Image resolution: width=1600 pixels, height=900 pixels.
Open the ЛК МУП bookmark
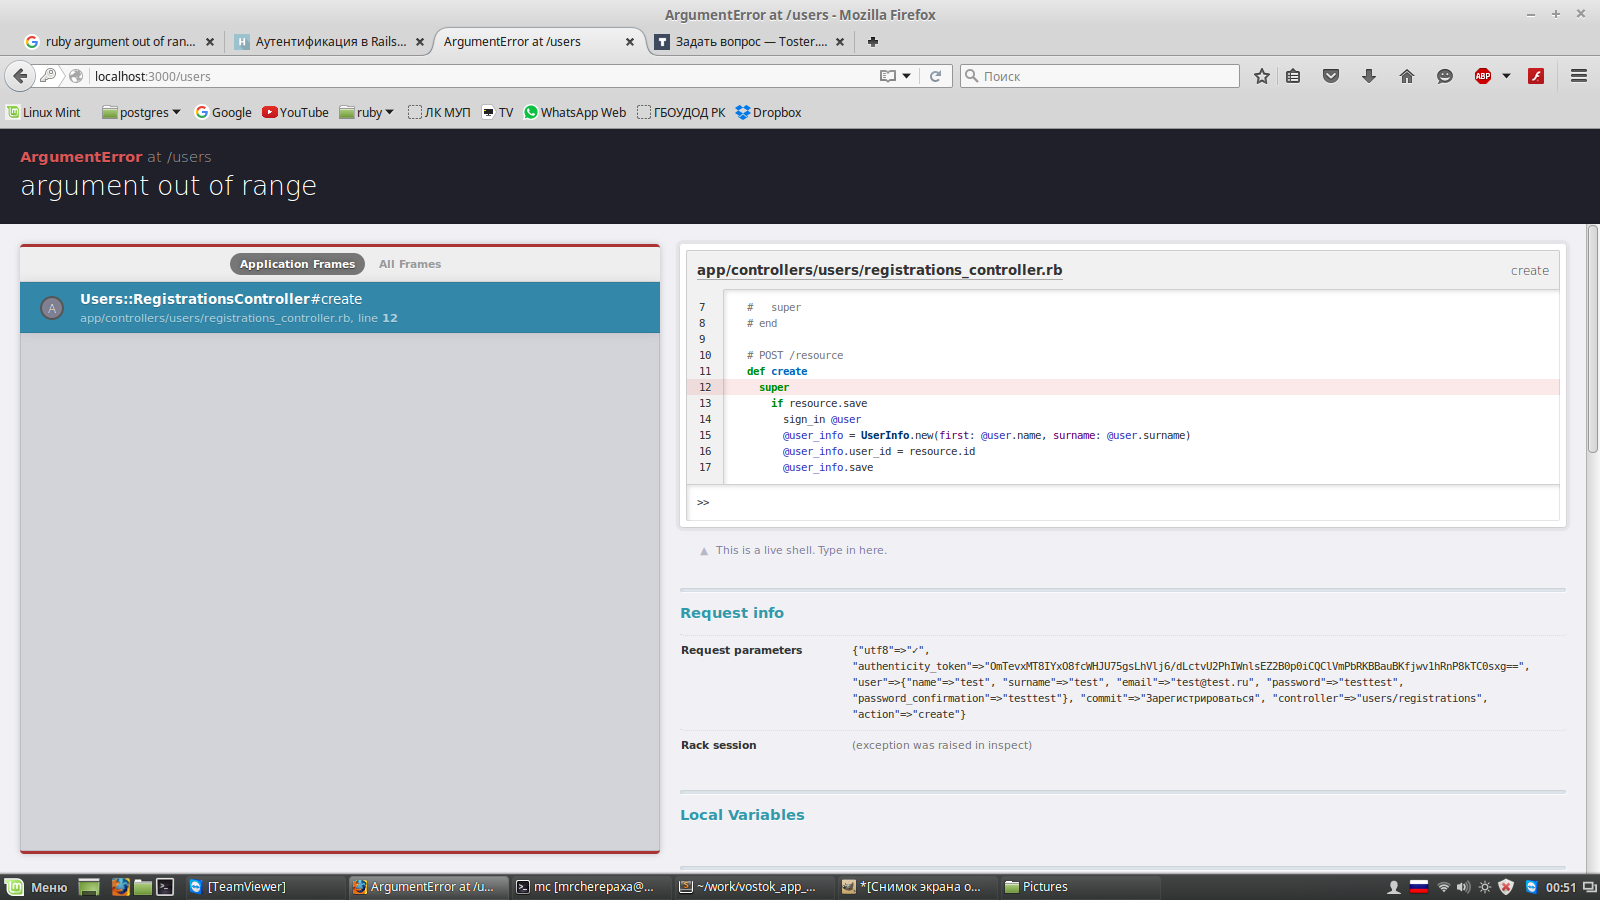439,113
